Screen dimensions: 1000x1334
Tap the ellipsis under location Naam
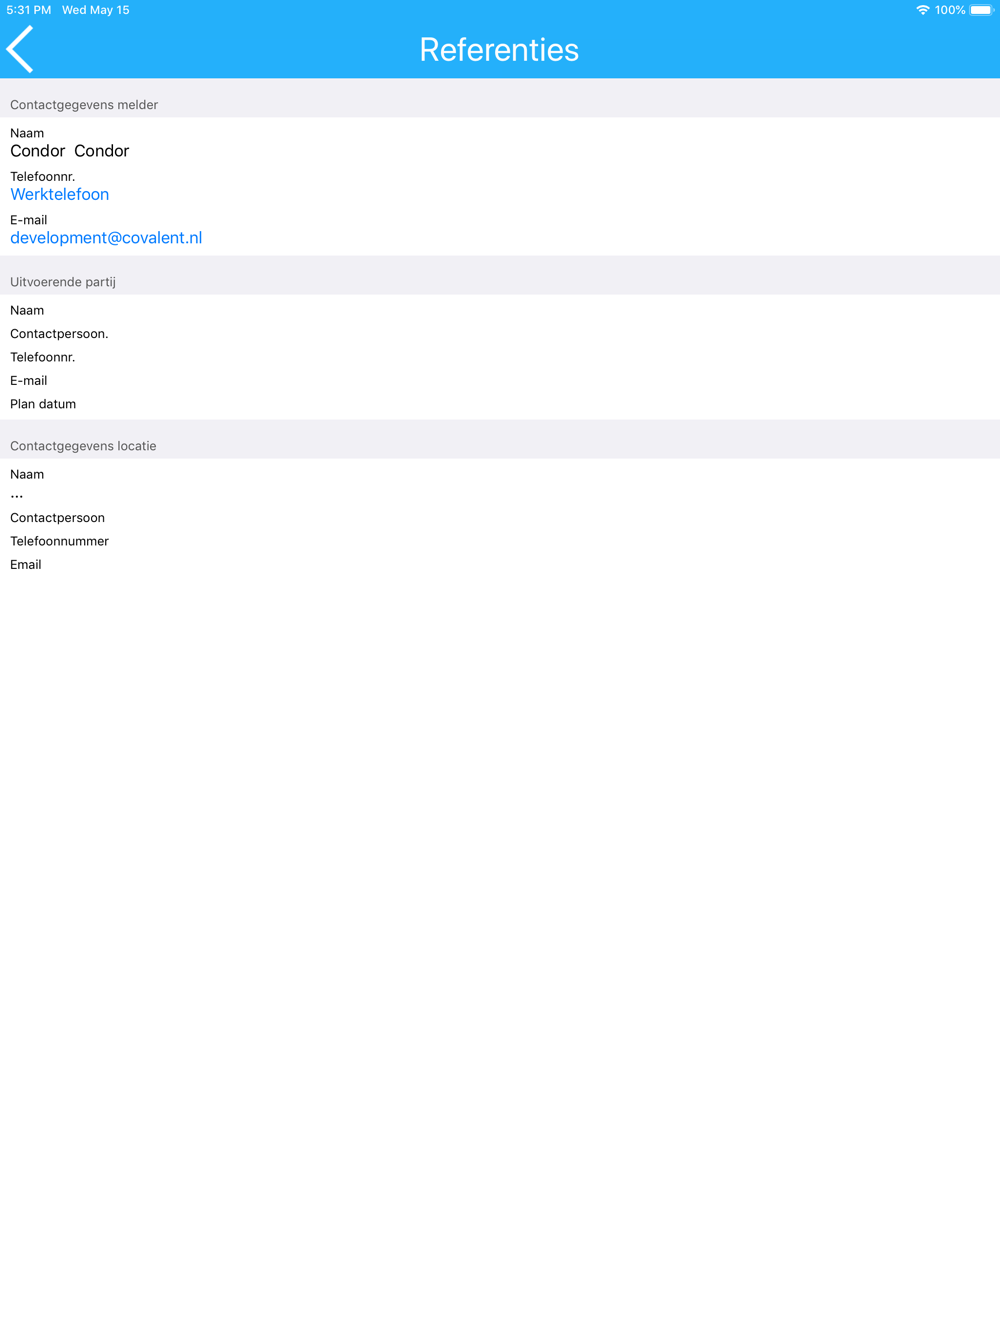[17, 496]
